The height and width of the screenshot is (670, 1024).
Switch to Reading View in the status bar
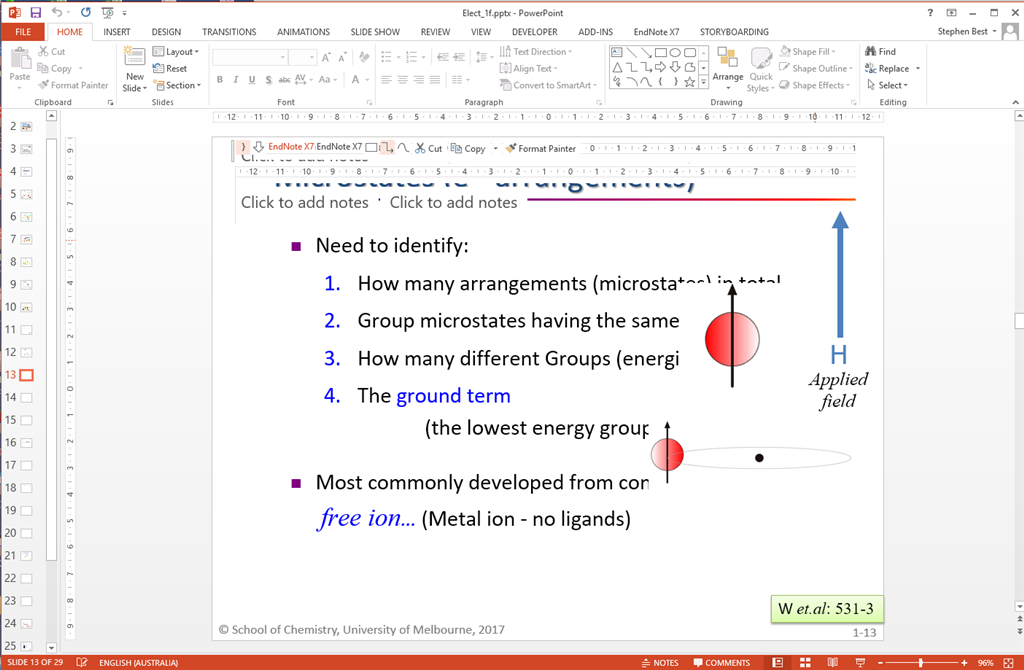pyautogui.click(x=832, y=662)
